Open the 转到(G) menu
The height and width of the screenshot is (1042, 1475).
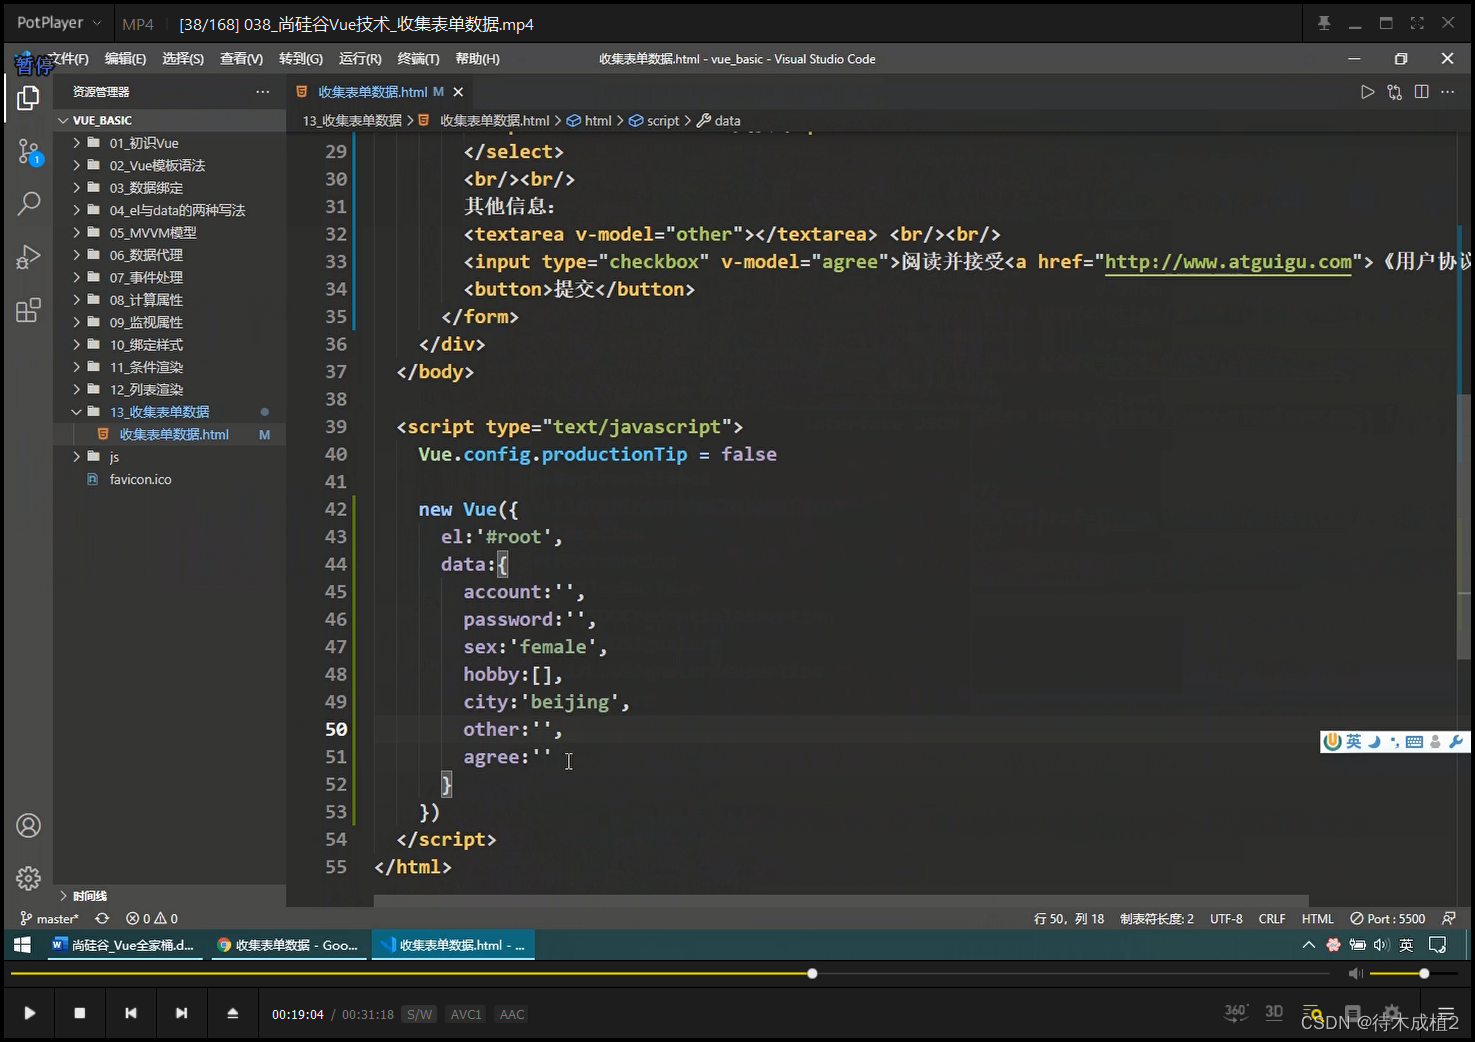tap(301, 59)
